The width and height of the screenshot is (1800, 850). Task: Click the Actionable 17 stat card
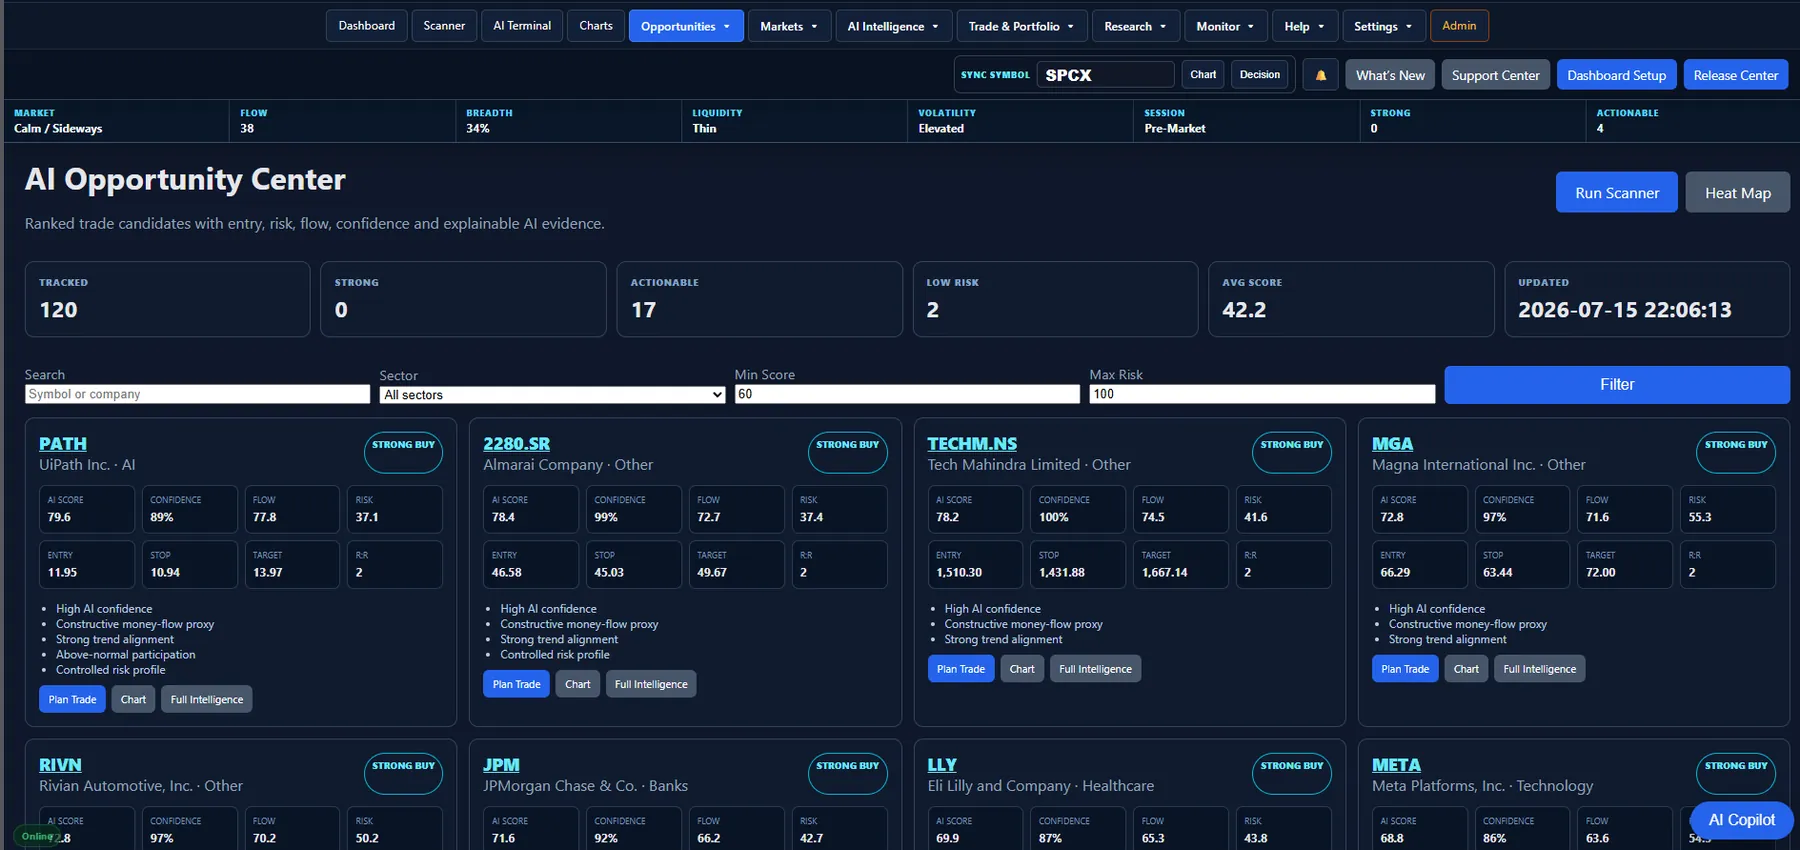point(759,299)
